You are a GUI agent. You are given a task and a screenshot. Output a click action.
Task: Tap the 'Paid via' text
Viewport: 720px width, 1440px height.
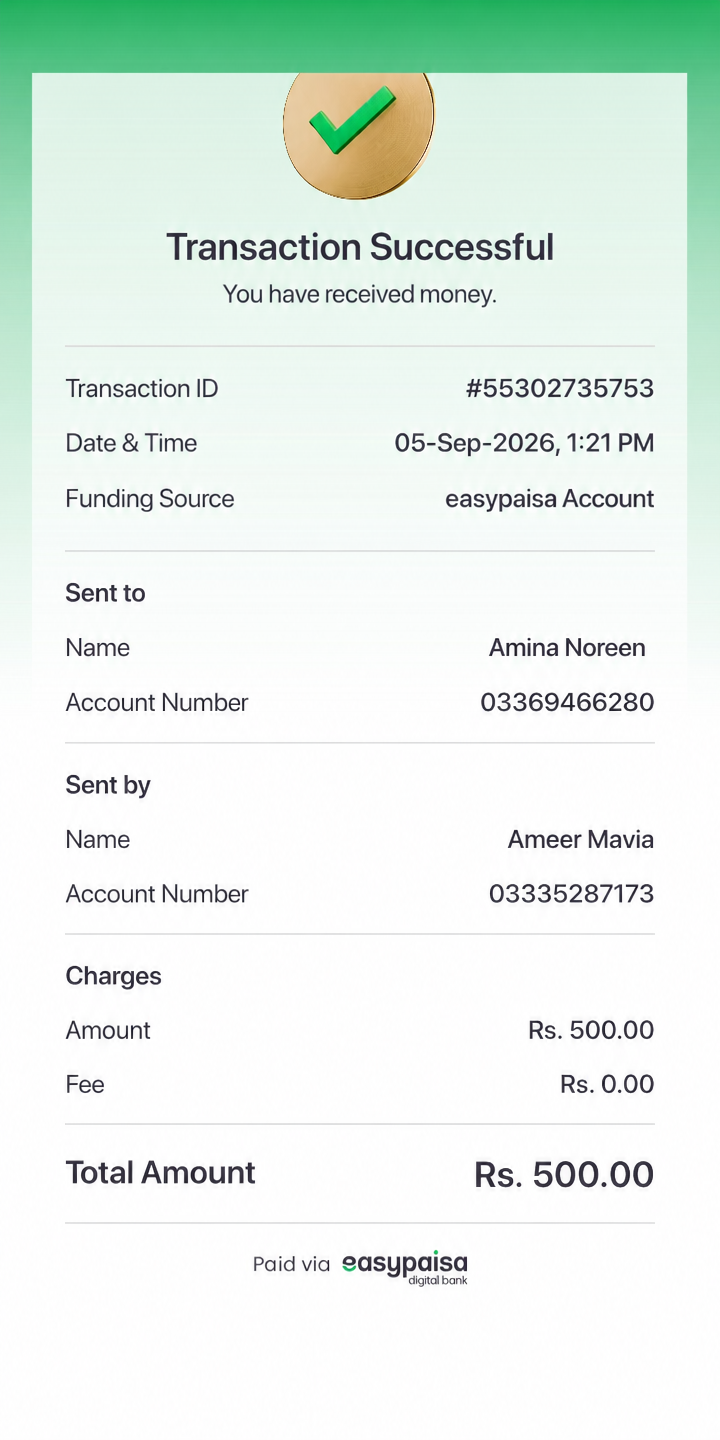click(x=291, y=1265)
